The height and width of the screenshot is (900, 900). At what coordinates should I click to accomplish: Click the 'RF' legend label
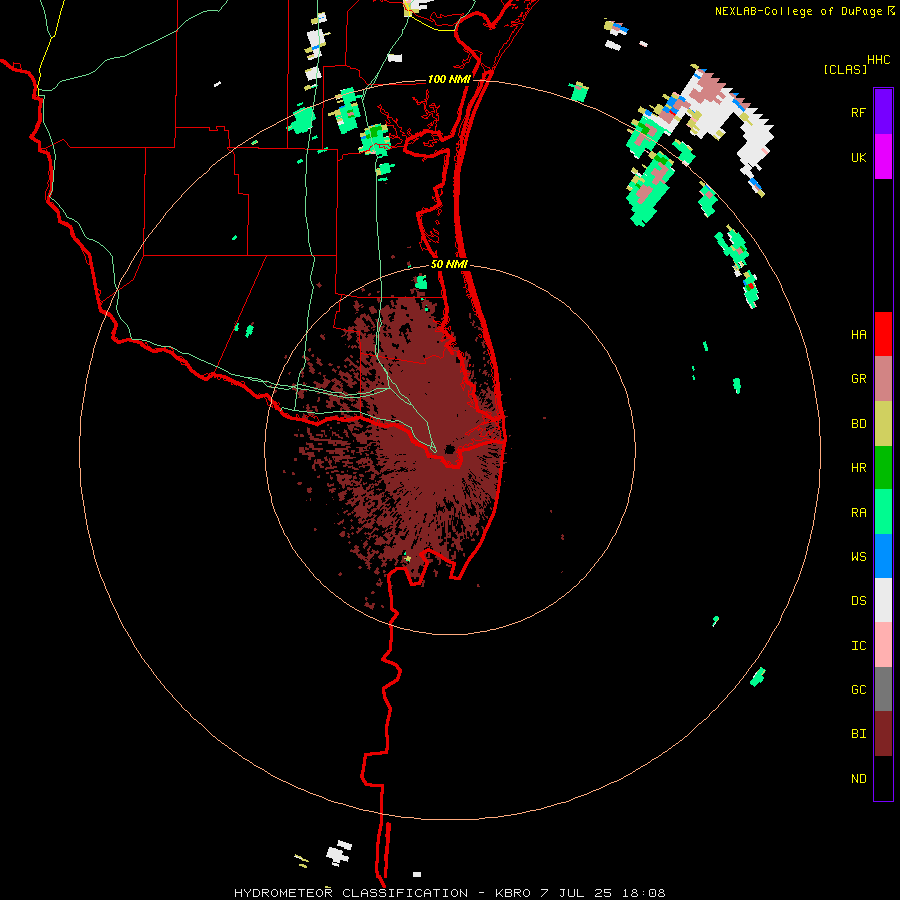coord(858,112)
